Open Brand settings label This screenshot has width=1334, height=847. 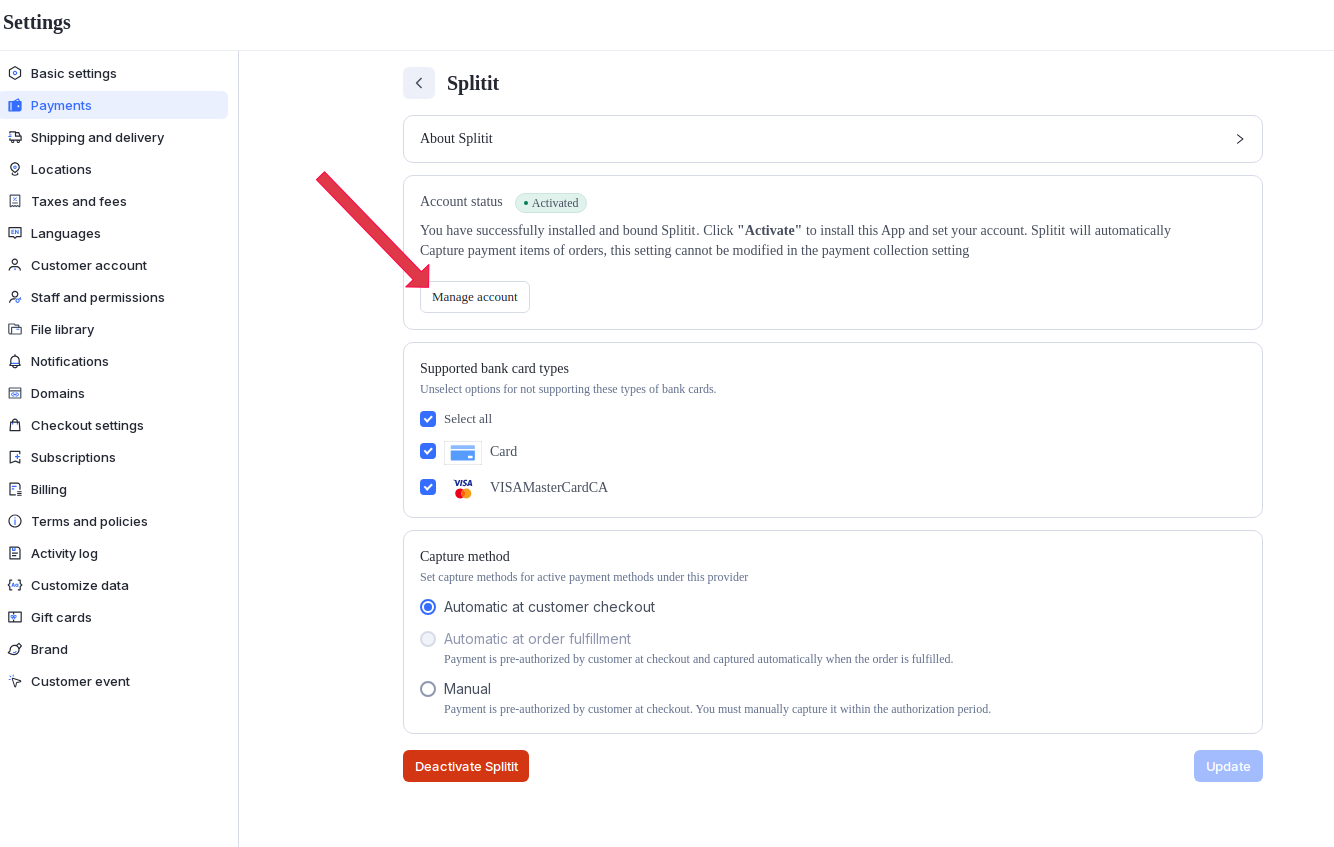tap(49, 649)
